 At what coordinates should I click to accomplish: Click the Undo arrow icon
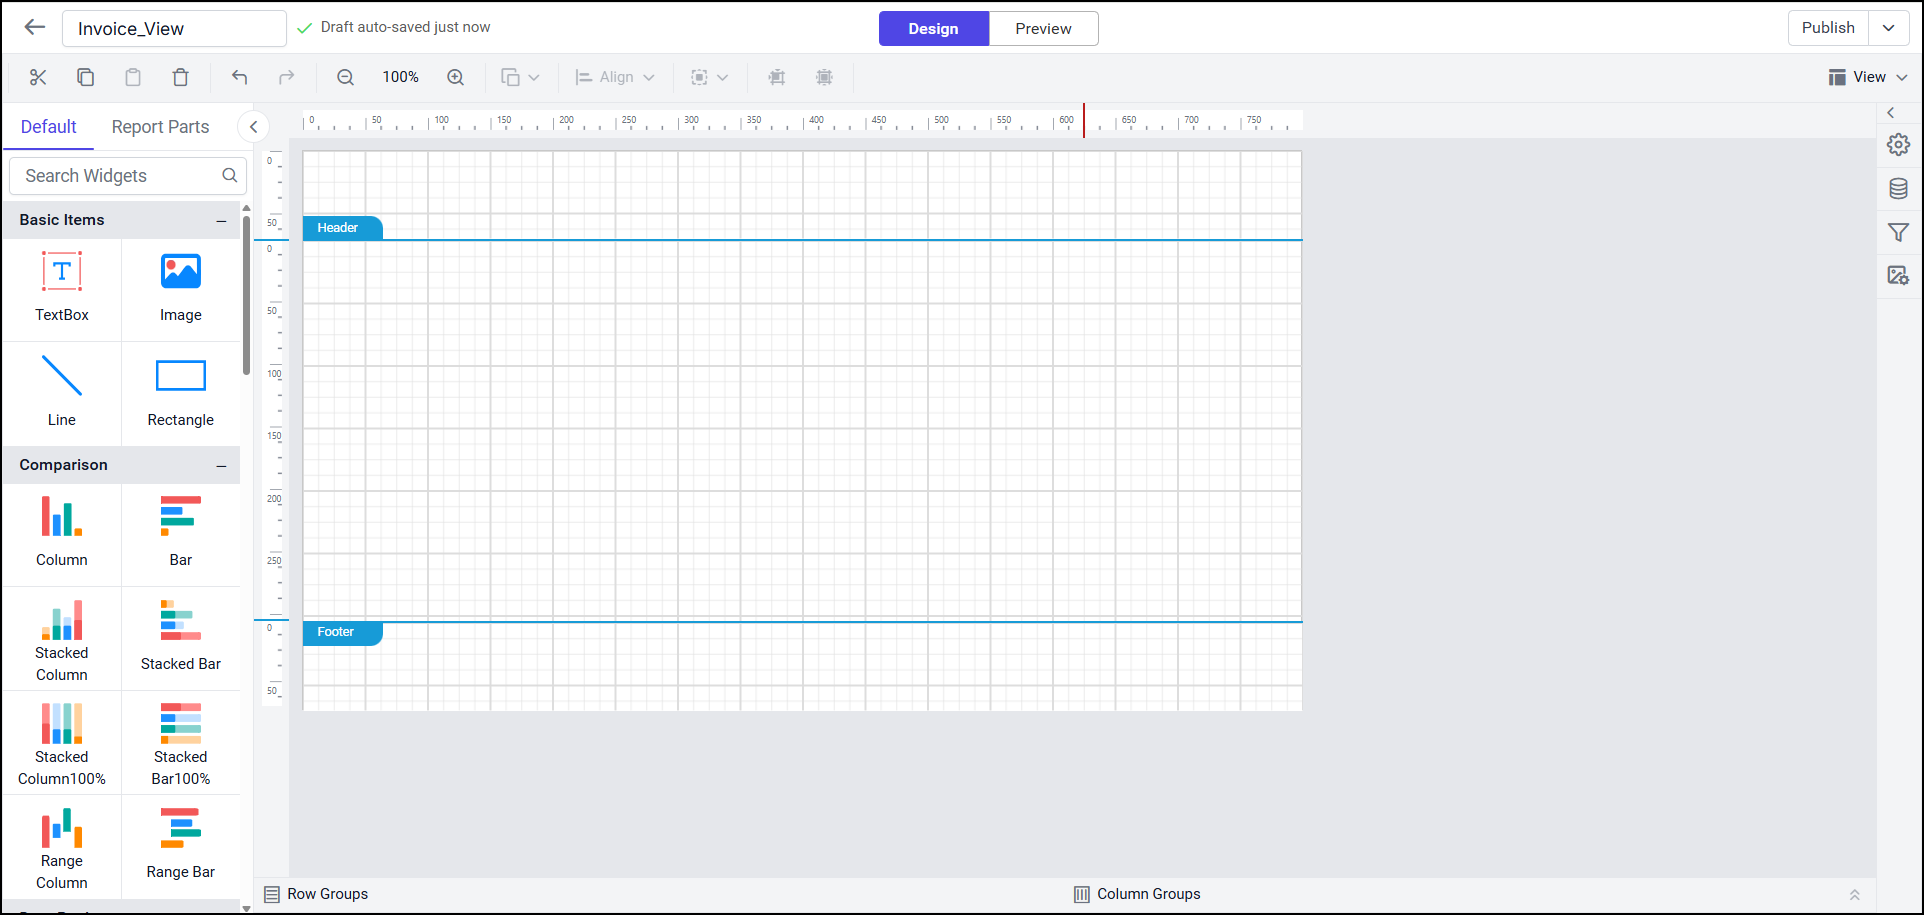(239, 77)
